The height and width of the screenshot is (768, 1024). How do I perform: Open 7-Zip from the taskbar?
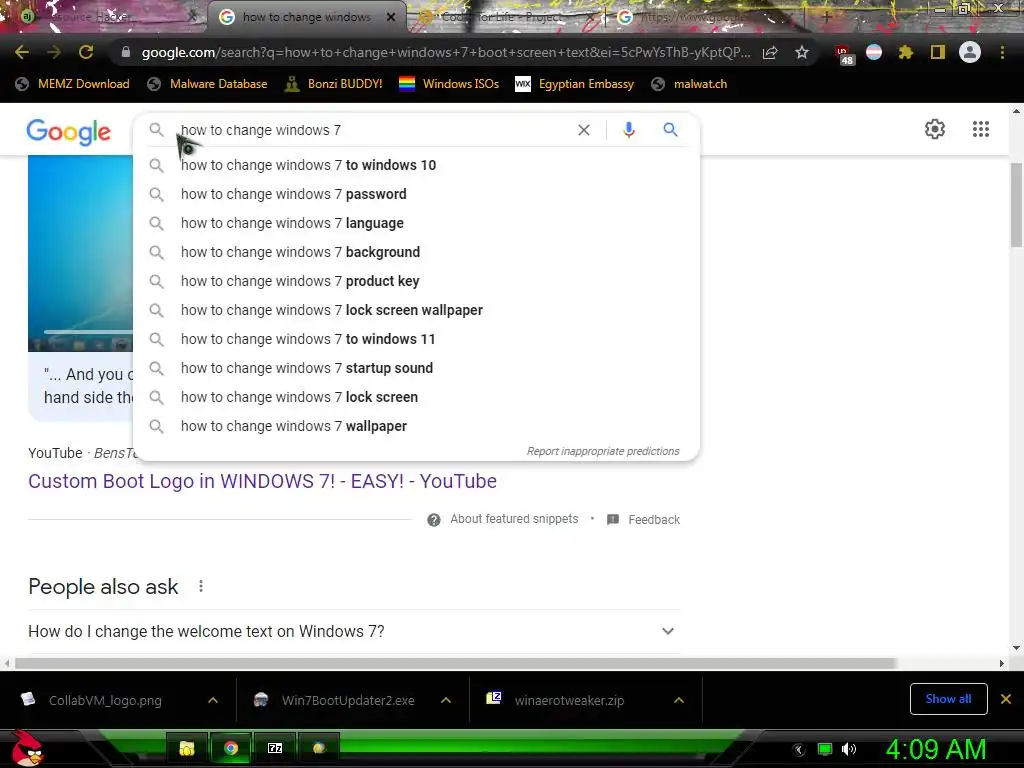(275, 748)
